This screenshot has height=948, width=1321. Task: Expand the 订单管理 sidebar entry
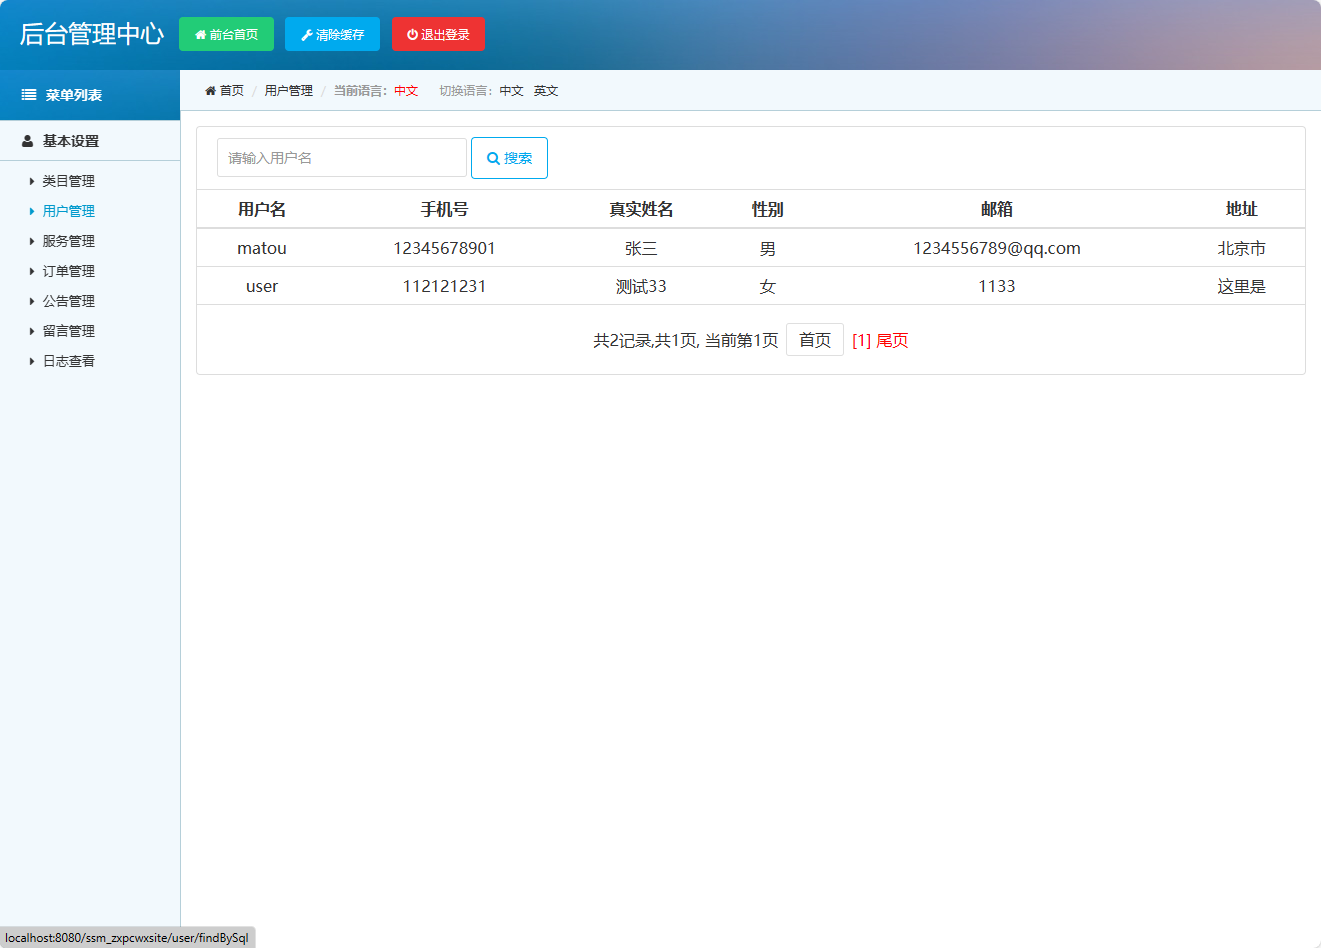pyautogui.click(x=68, y=270)
